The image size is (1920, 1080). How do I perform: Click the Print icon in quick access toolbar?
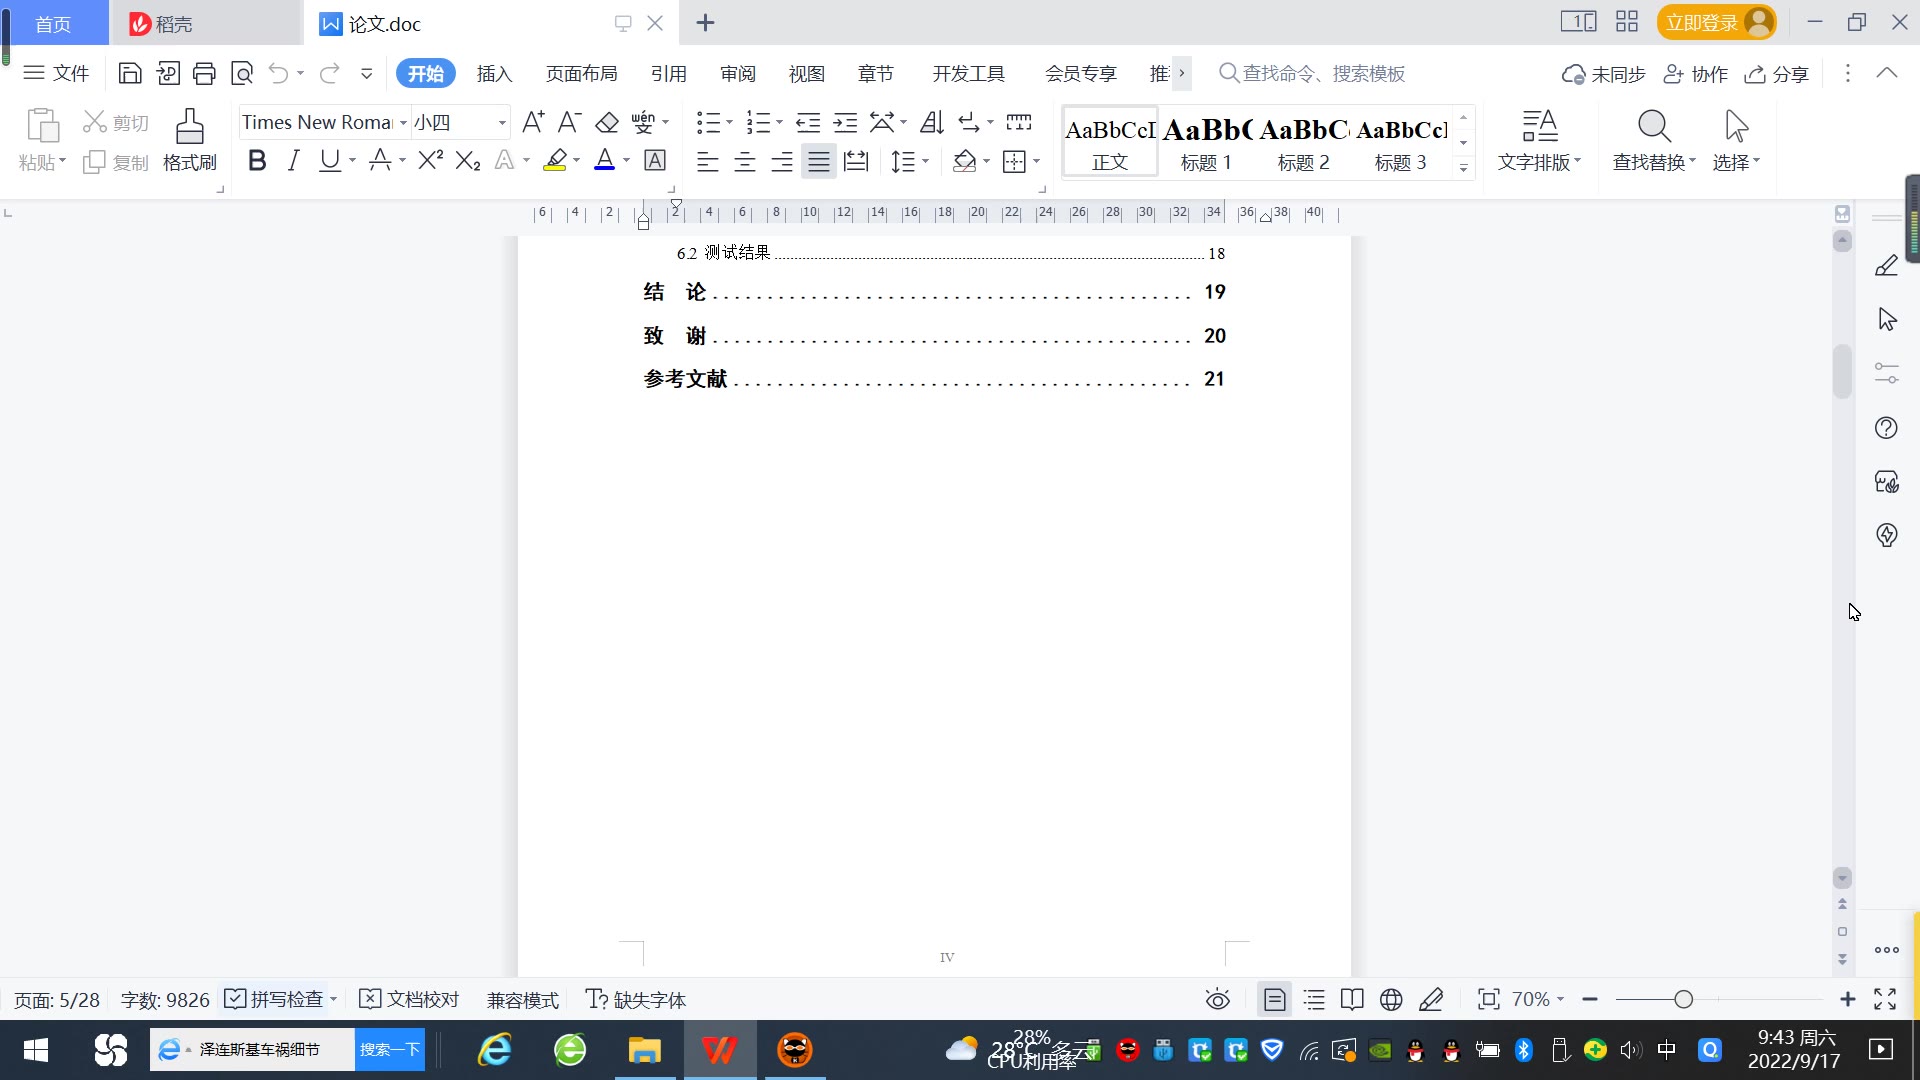pos(204,73)
